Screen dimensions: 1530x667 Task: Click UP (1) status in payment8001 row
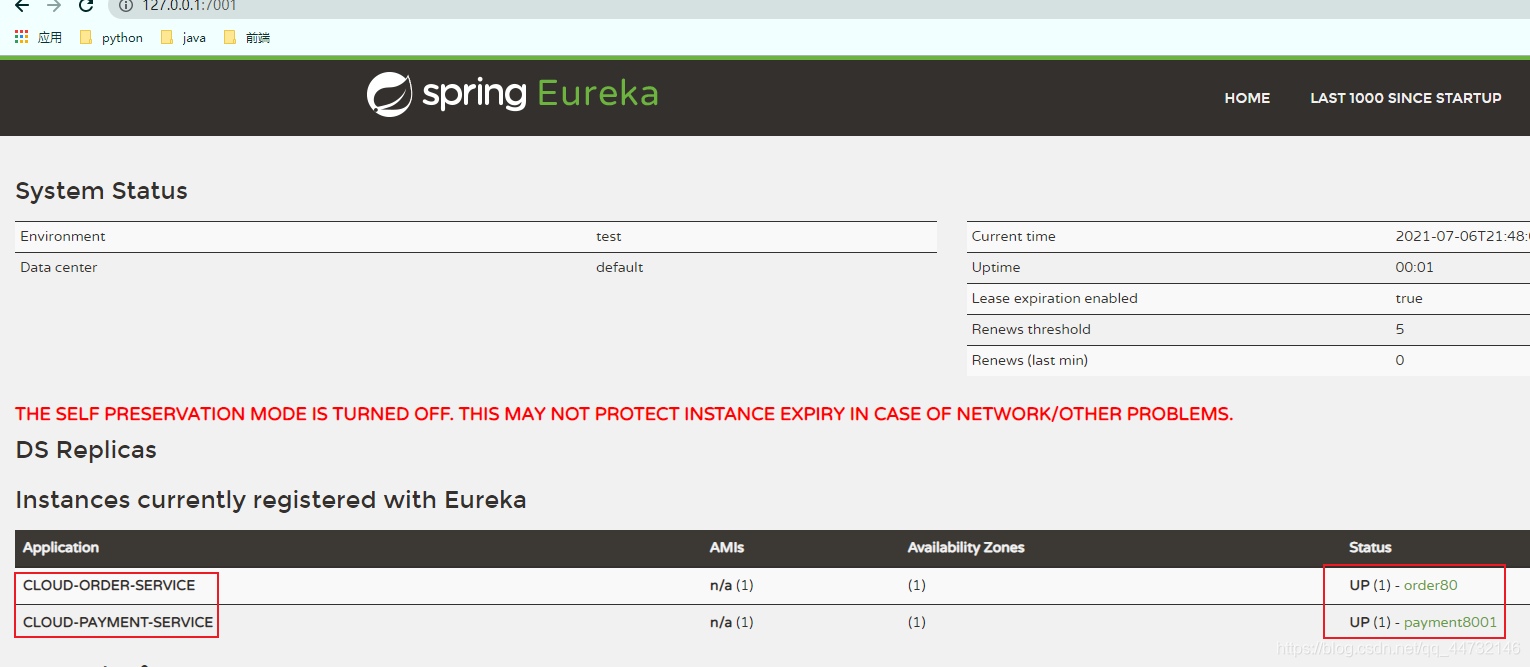[1370, 622]
